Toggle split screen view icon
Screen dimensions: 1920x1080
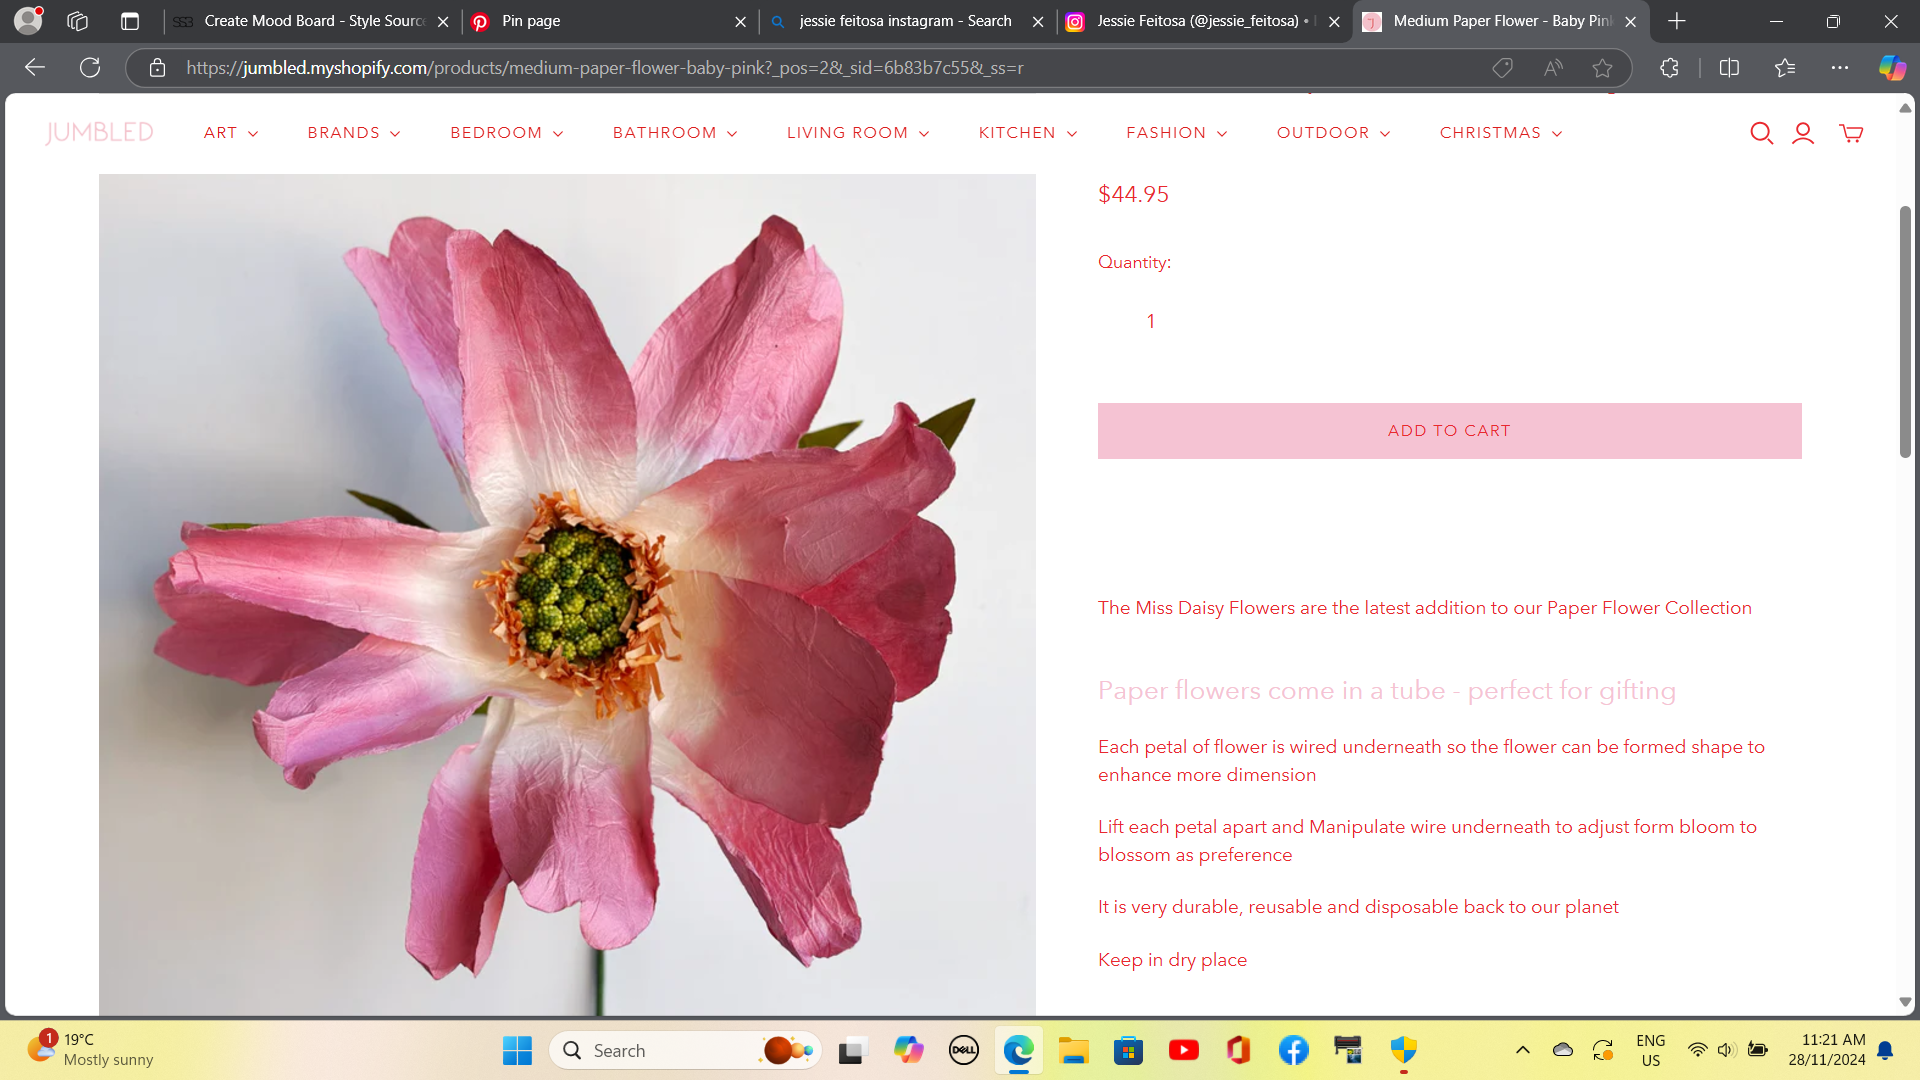point(1729,67)
